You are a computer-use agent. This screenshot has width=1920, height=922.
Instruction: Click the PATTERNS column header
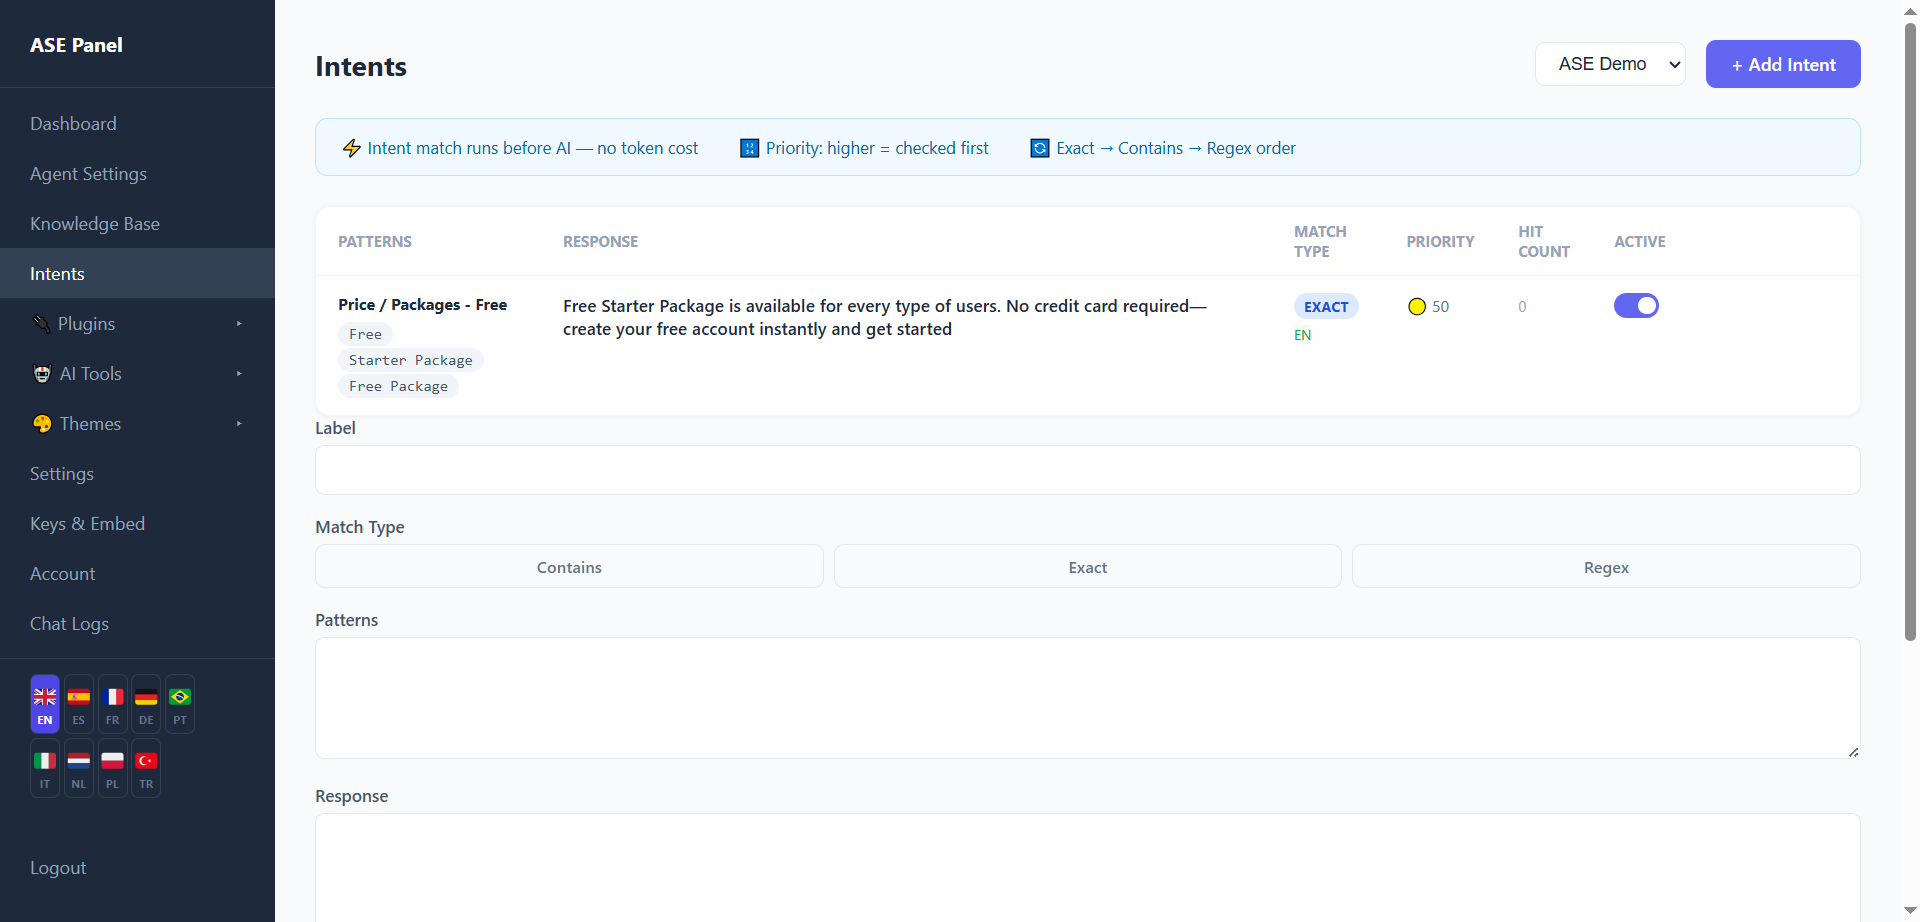pyautogui.click(x=375, y=242)
